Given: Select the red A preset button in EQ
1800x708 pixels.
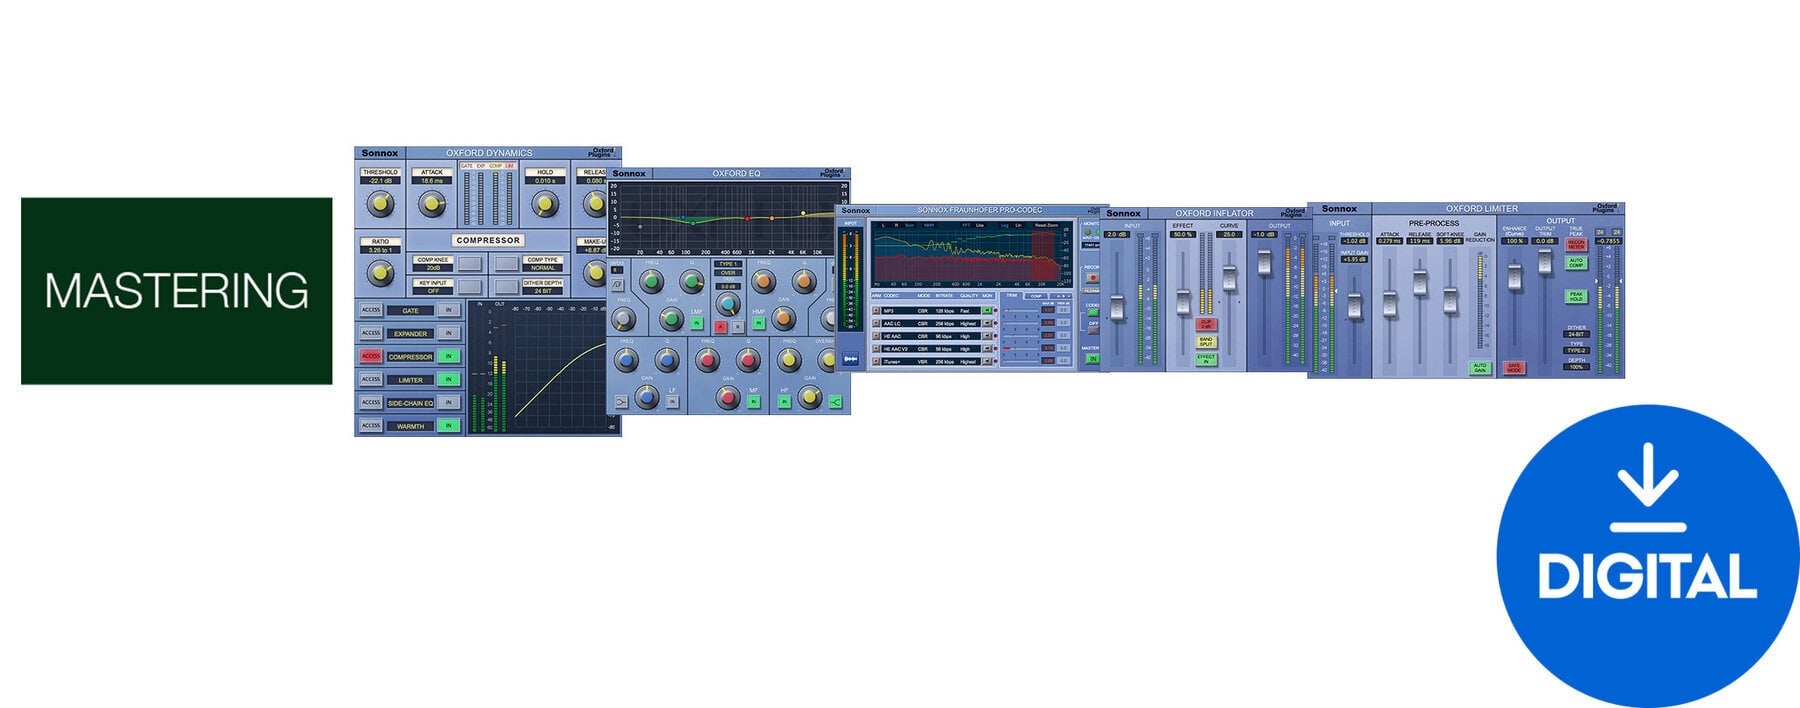Looking at the screenshot, I should click(x=720, y=326).
